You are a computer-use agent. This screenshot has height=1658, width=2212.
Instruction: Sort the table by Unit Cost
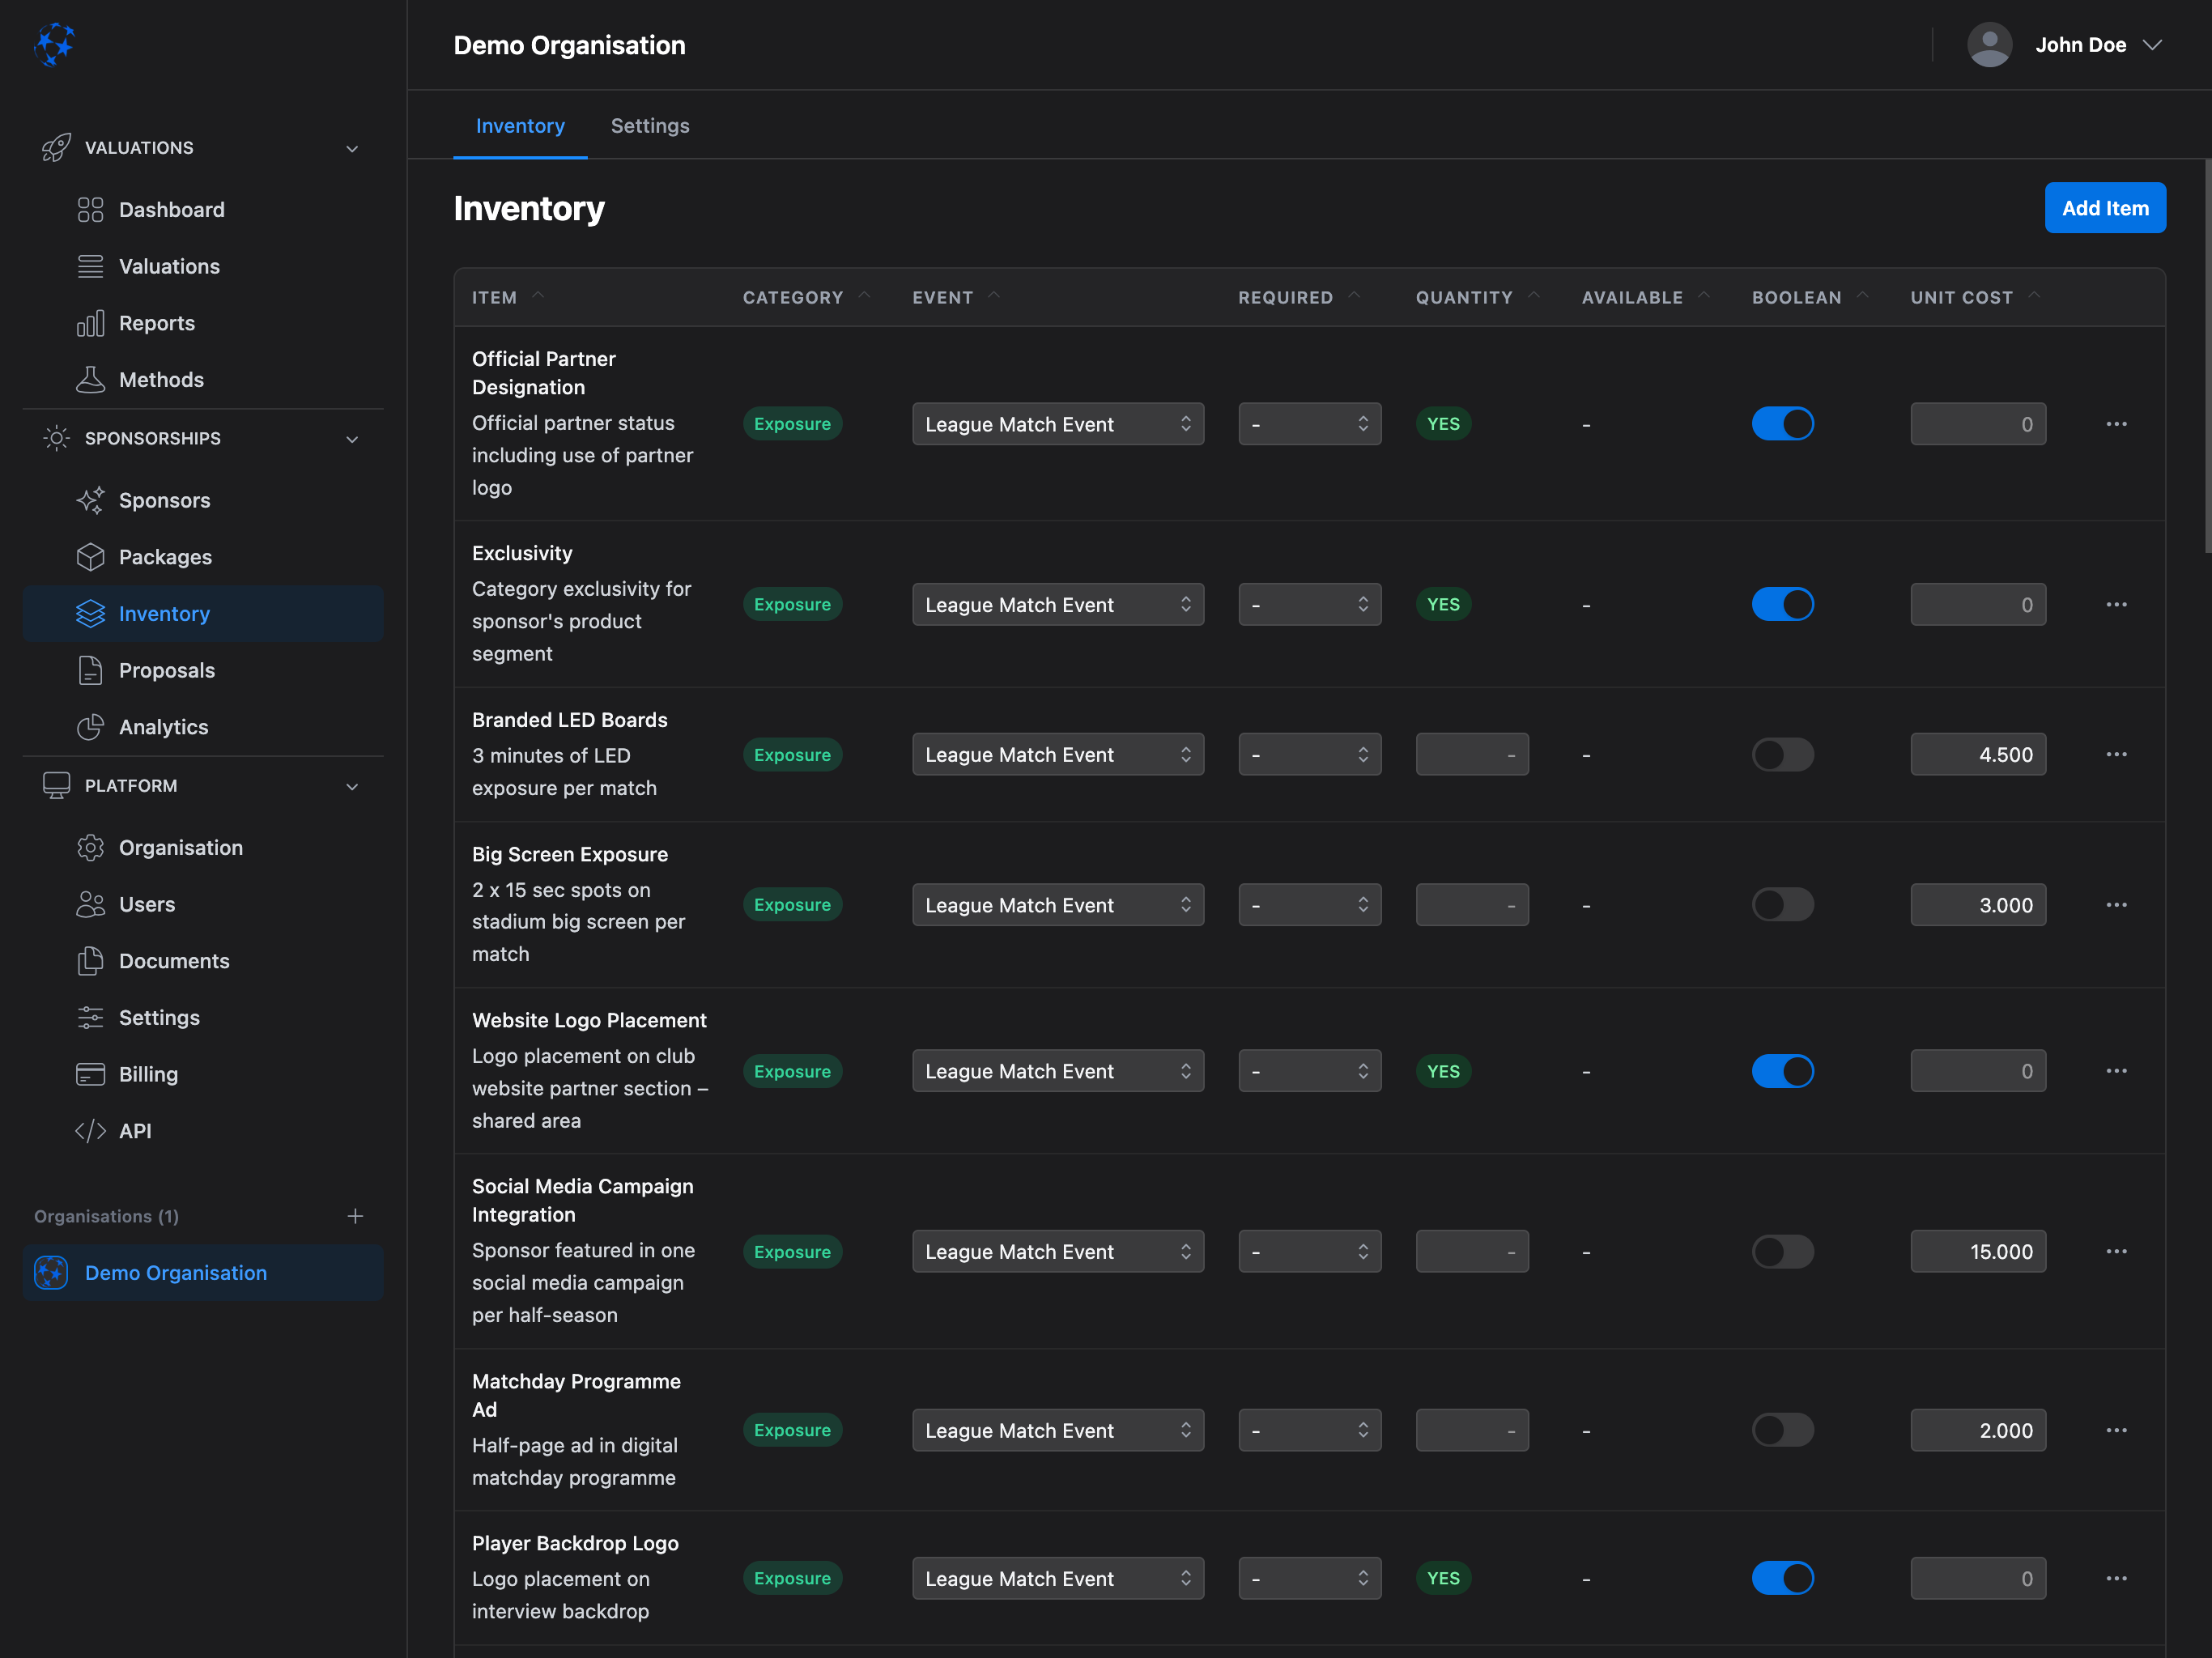[1961, 297]
